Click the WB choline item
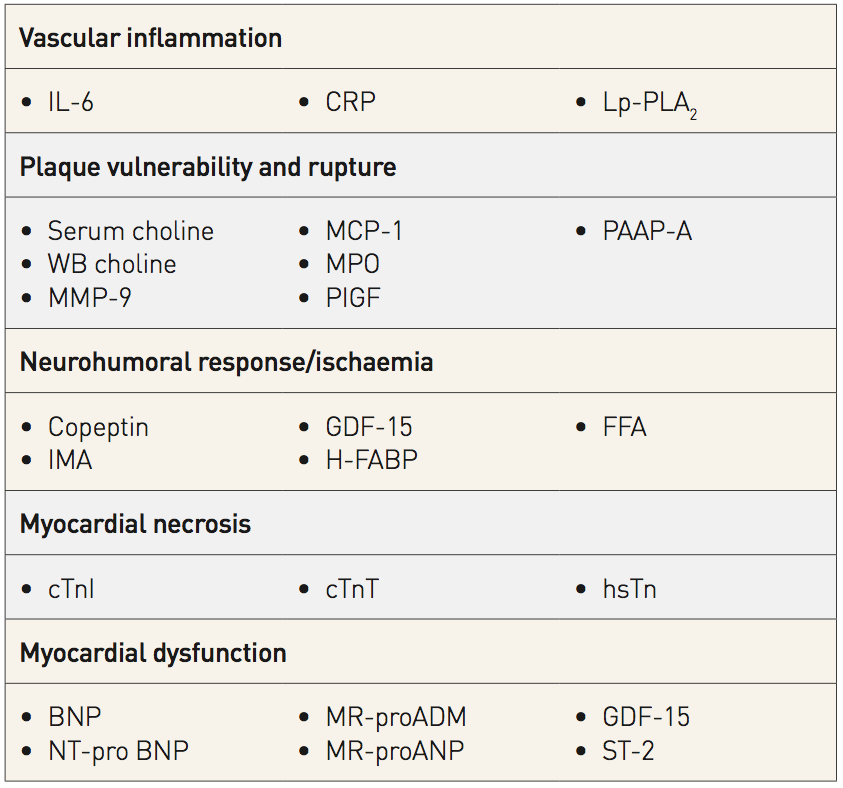 tap(112, 264)
